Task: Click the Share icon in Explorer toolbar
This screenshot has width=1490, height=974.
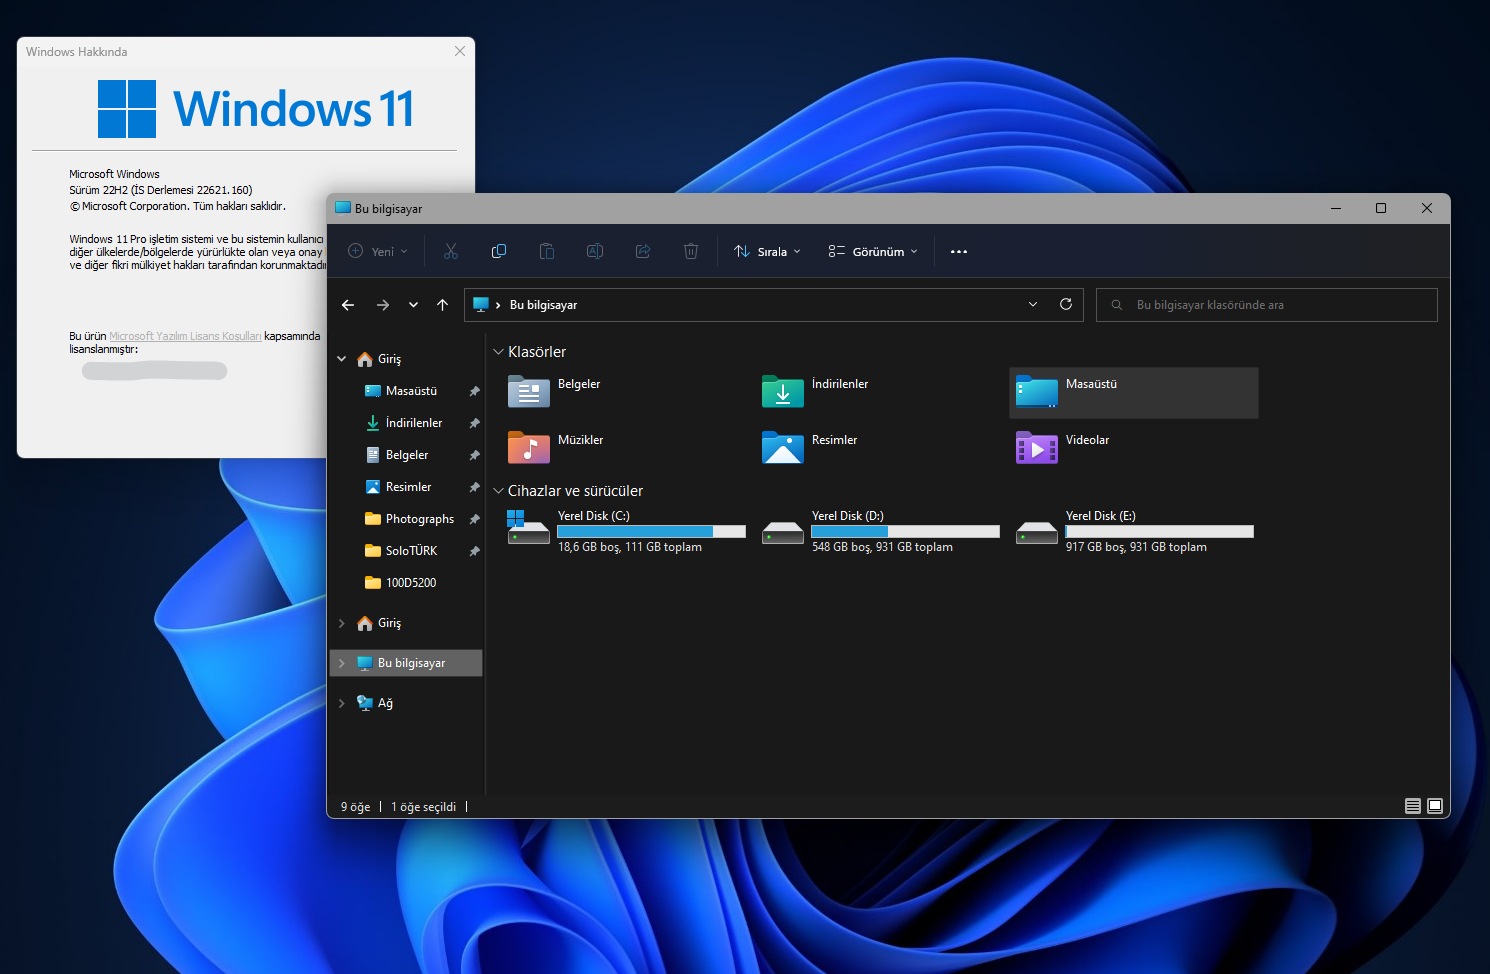Action: tap(643, 251)
